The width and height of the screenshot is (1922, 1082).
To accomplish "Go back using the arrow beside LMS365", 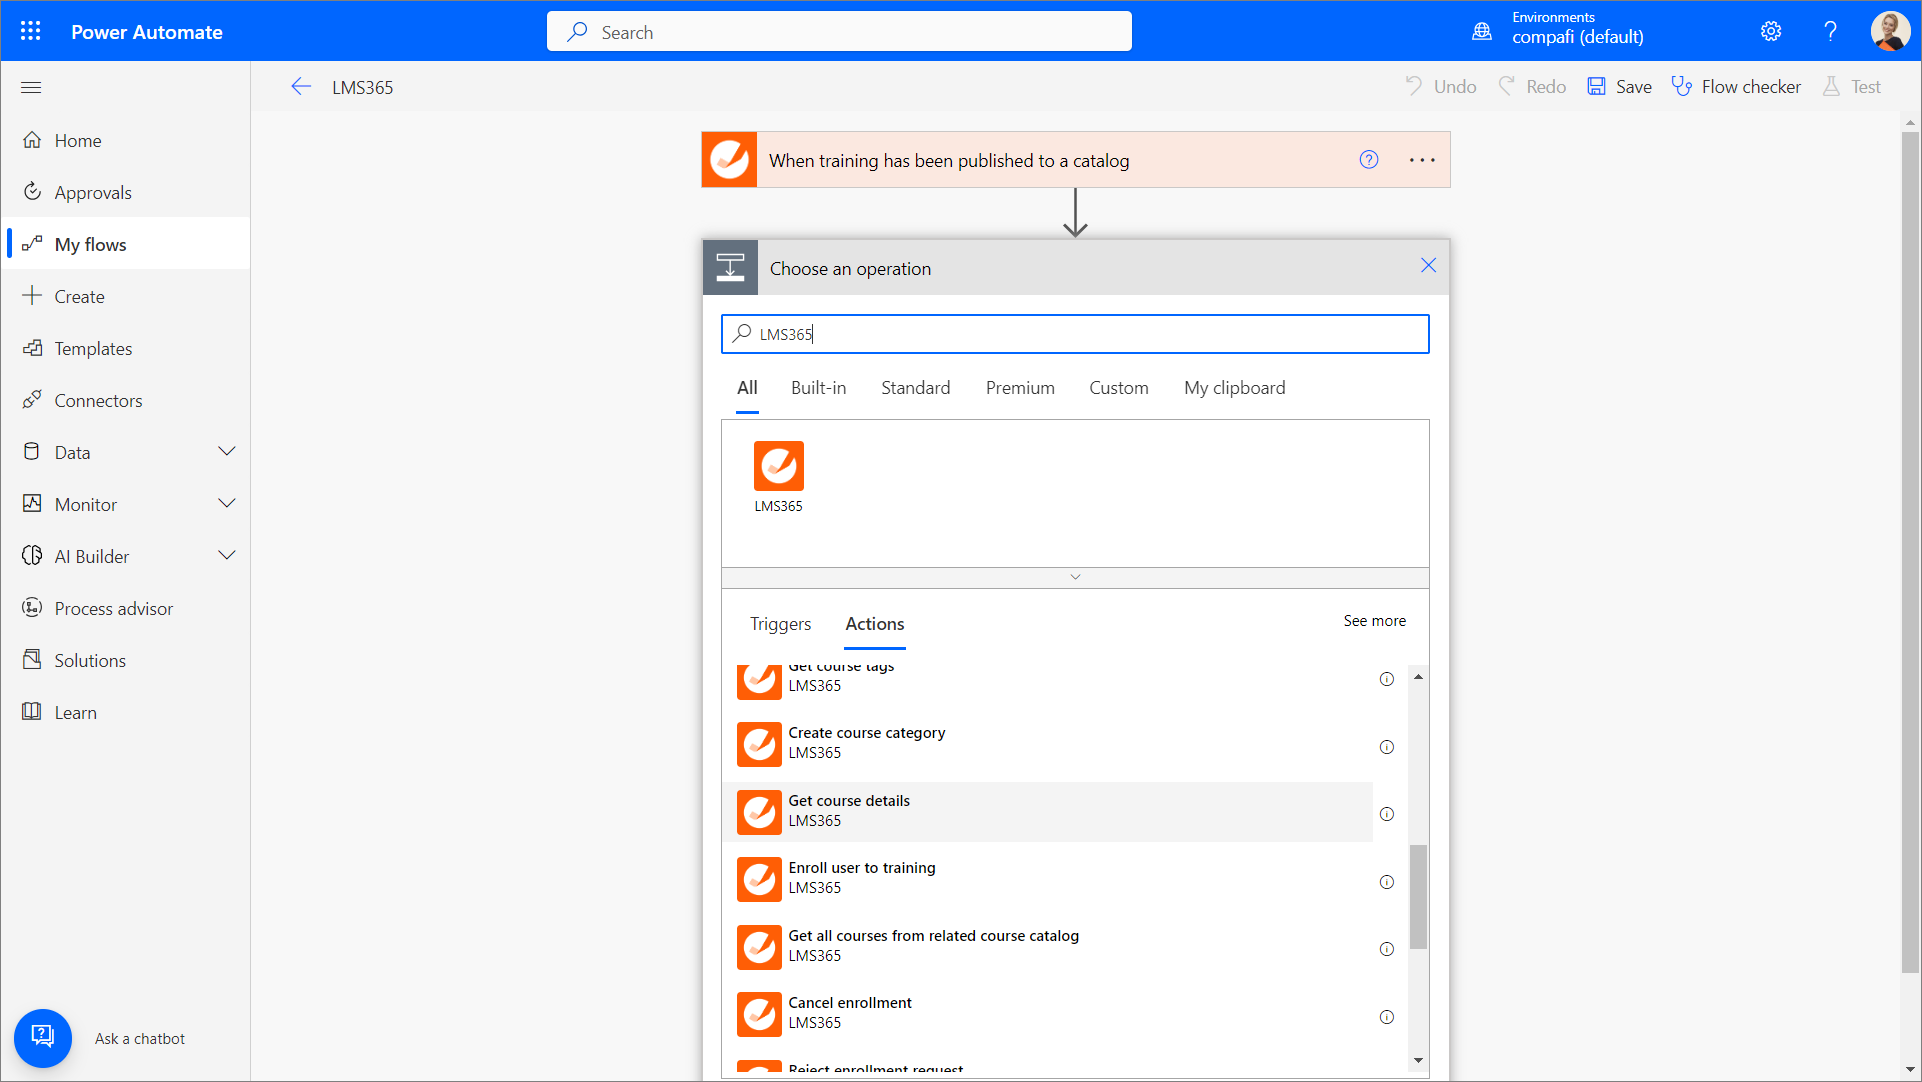I will [301, 87].
